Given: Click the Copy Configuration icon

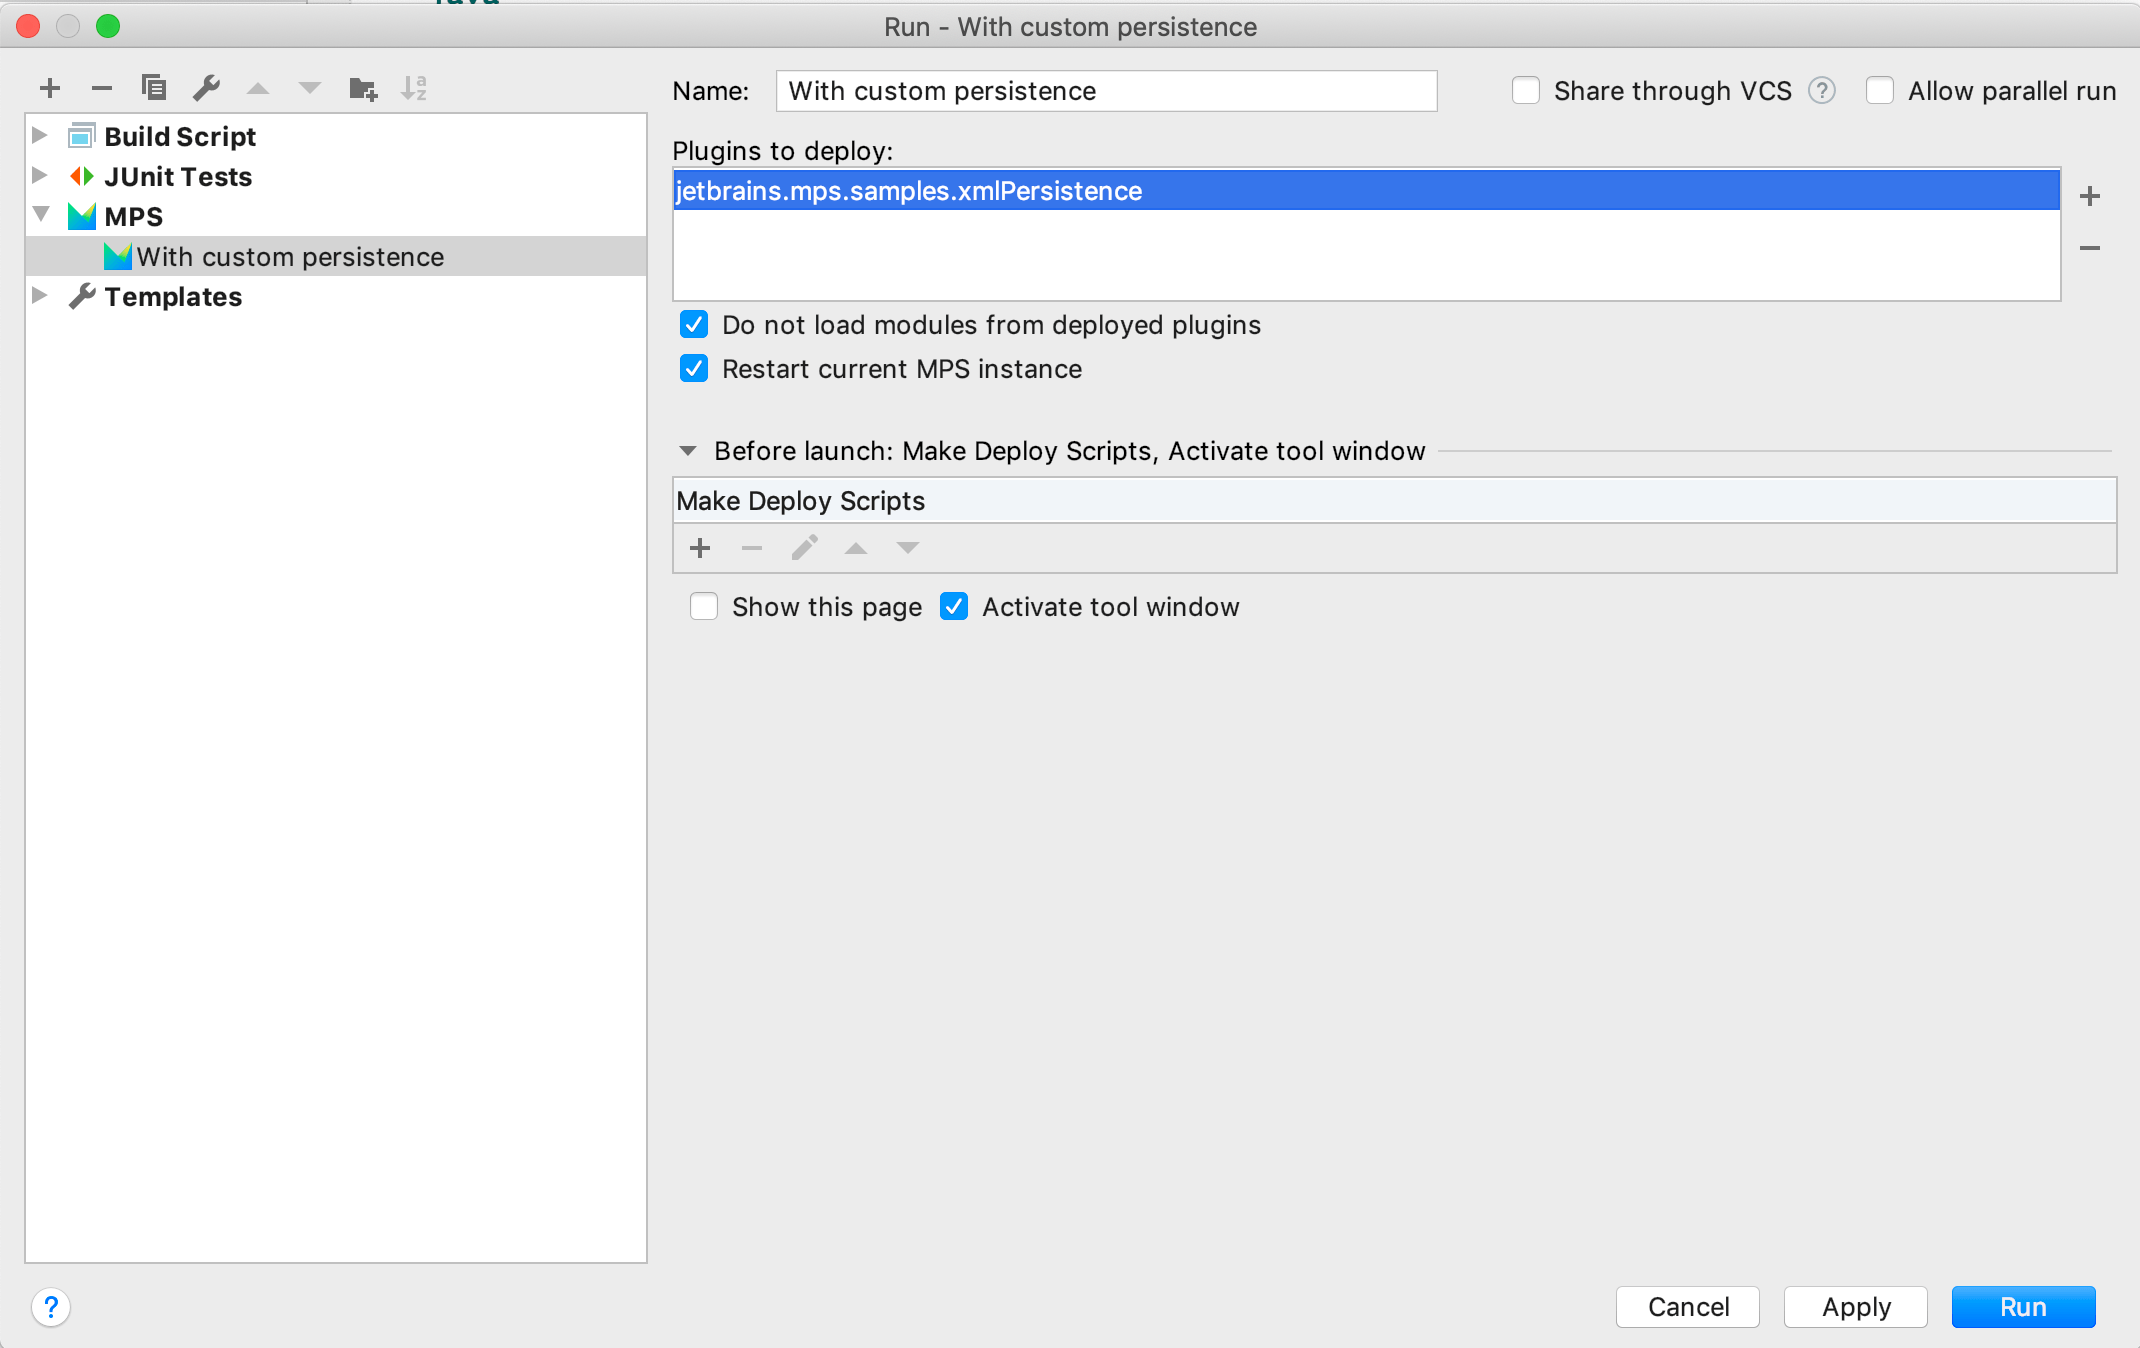Looking at the screenshot, I should (x=154, y=89).
